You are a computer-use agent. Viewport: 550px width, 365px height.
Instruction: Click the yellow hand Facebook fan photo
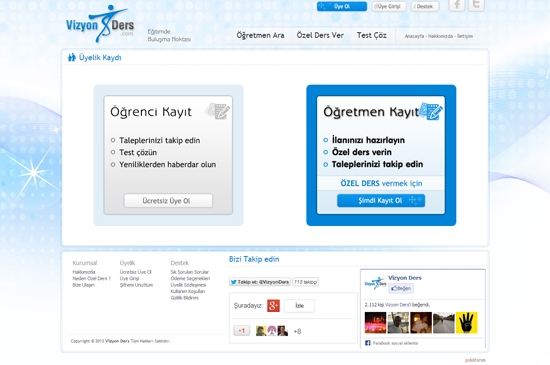tap(467, 323)
